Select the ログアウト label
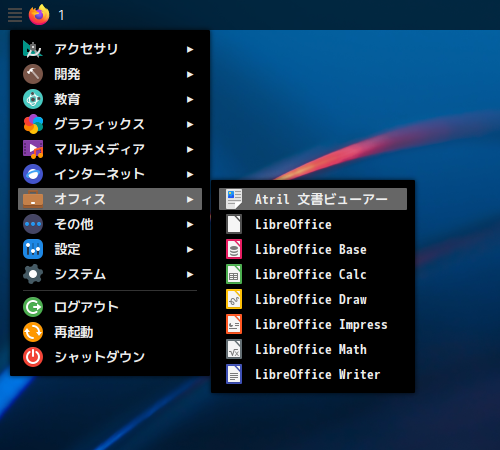The width and height of the screenshot is (500, 450). click(86, 307)
